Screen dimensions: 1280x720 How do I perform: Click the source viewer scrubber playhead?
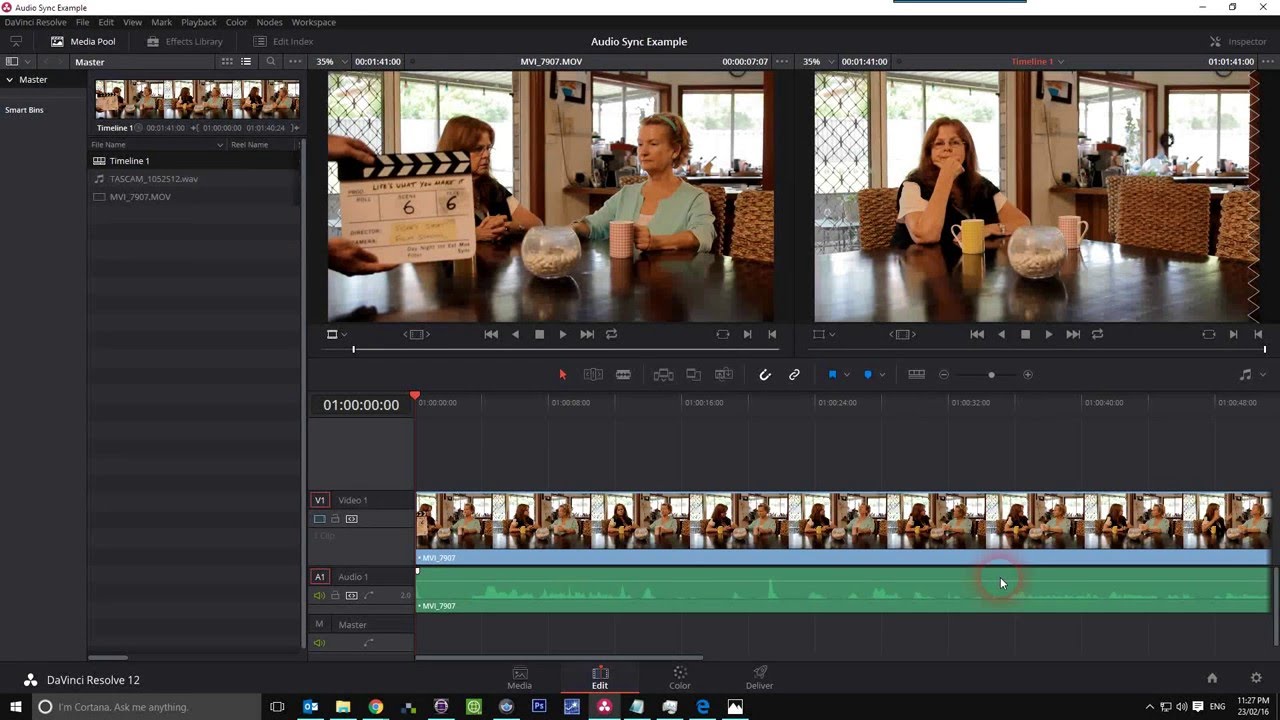(353, 349)
